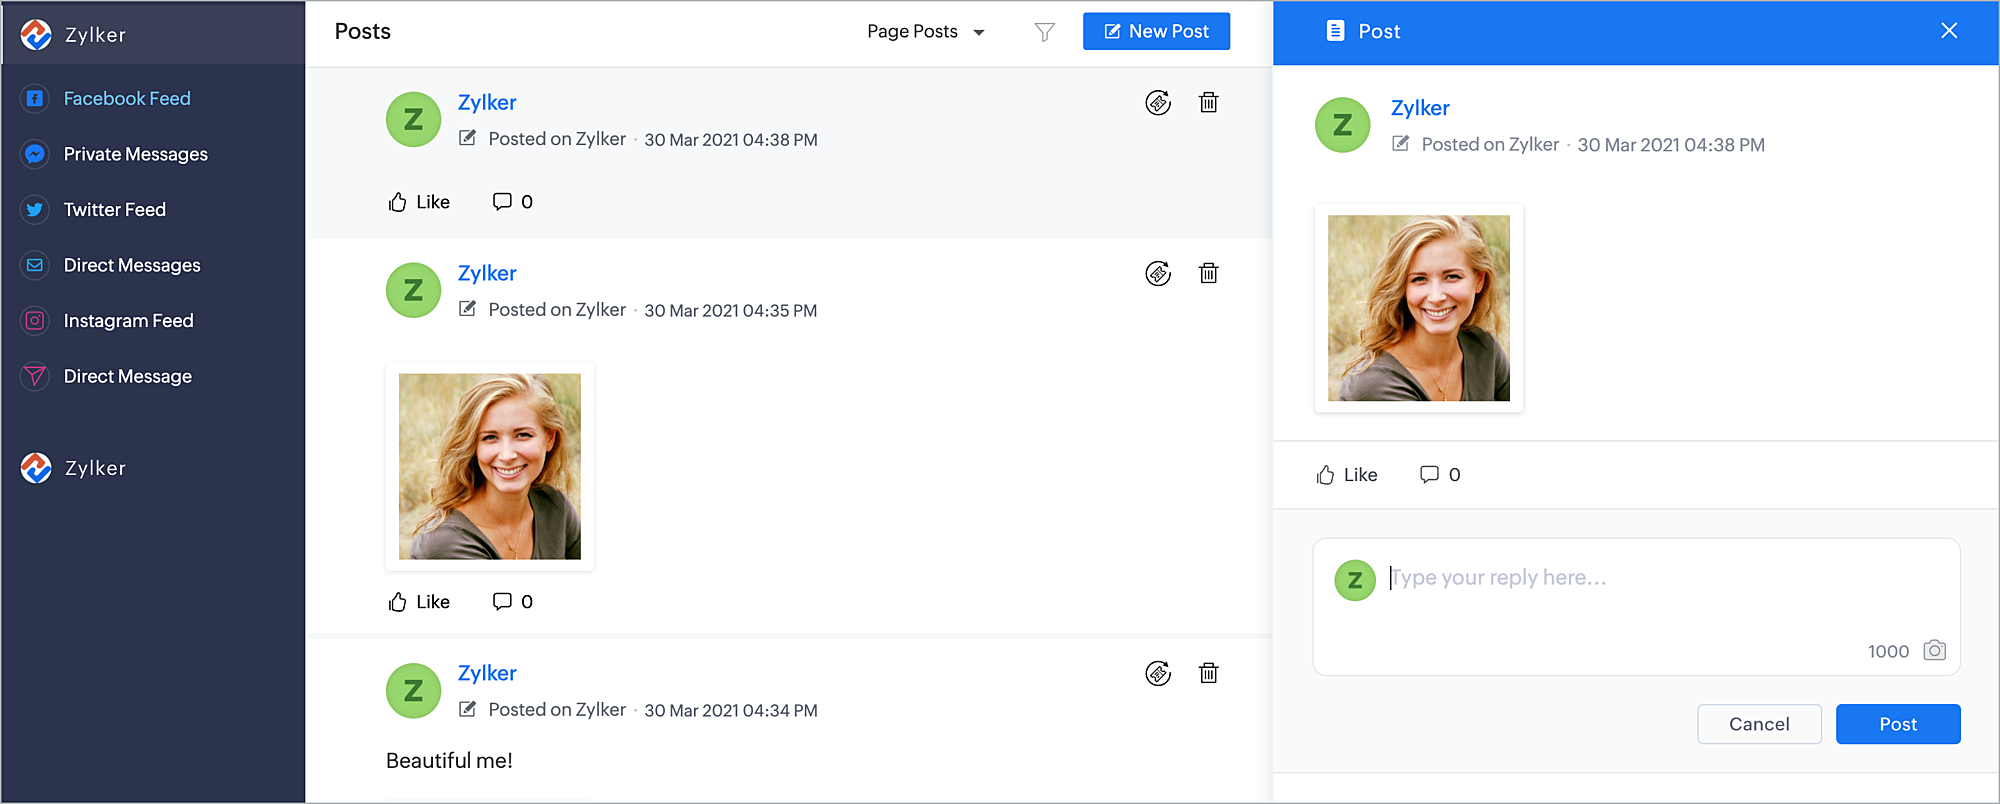This screenshot has height=804, width=2000.
Task: Click the Z avatar of the 04:35 PM post
Action: point(413,291)
